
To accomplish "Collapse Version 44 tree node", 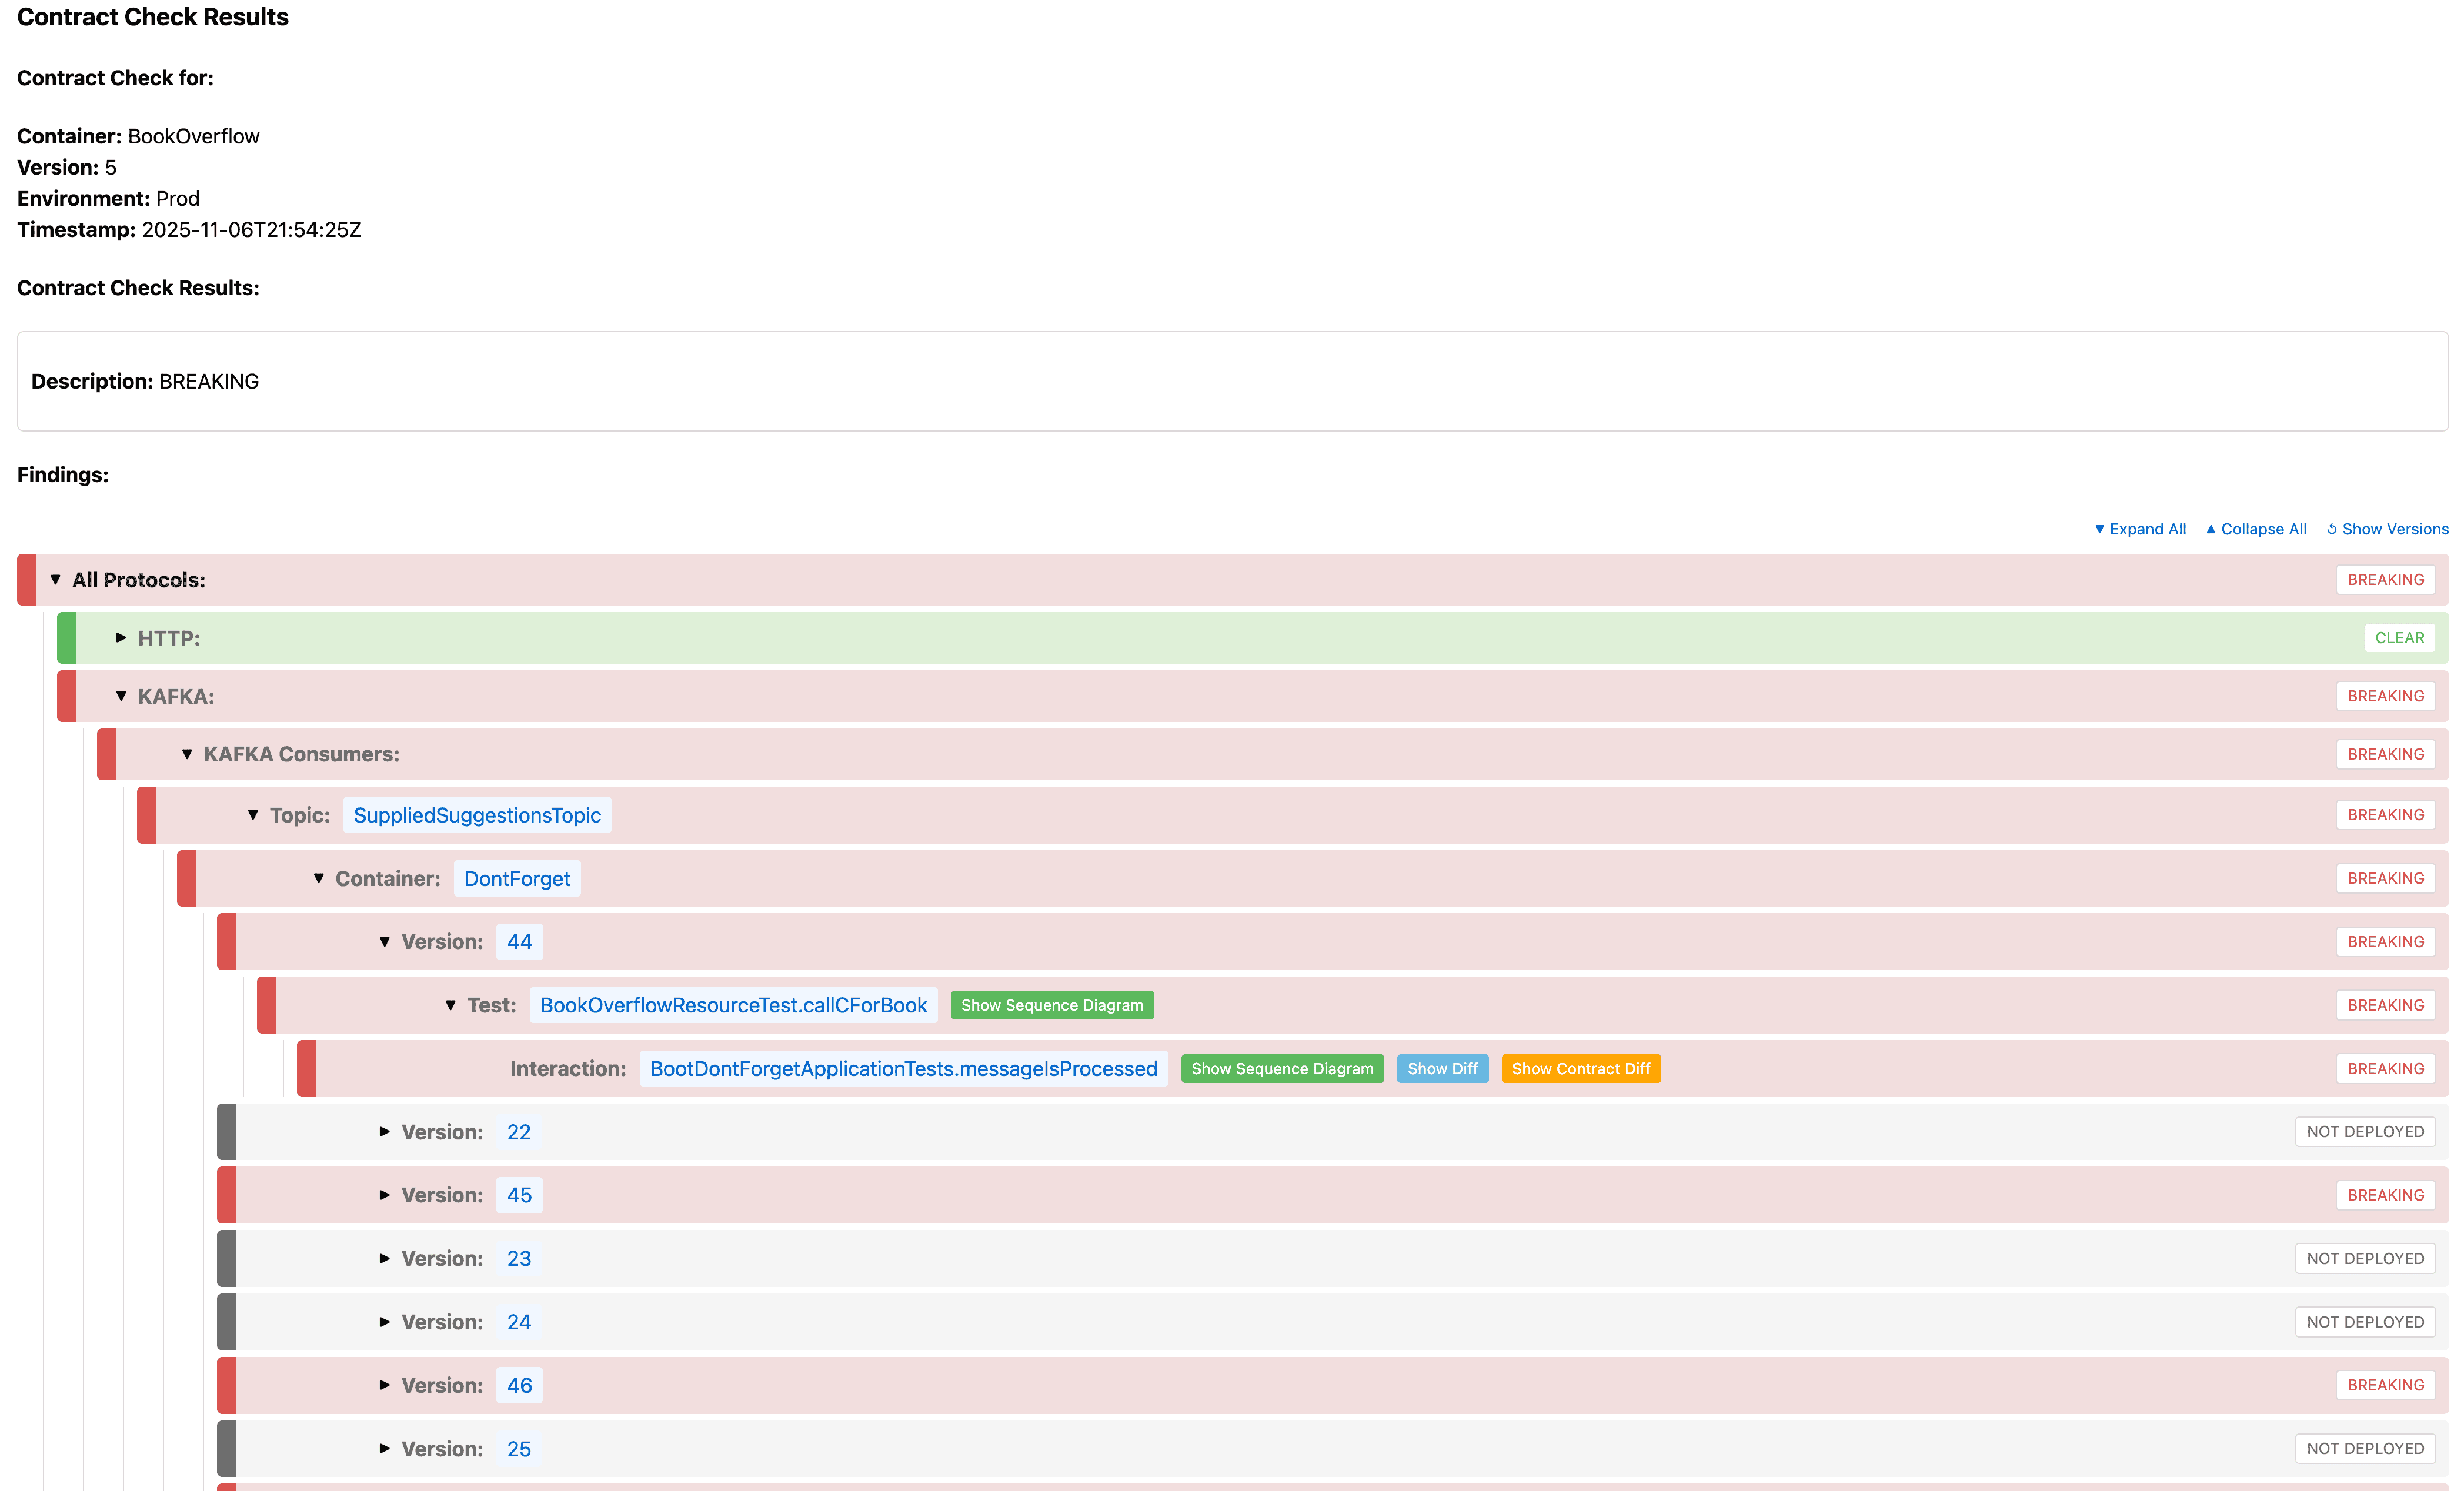I will [x=385, y=942].
